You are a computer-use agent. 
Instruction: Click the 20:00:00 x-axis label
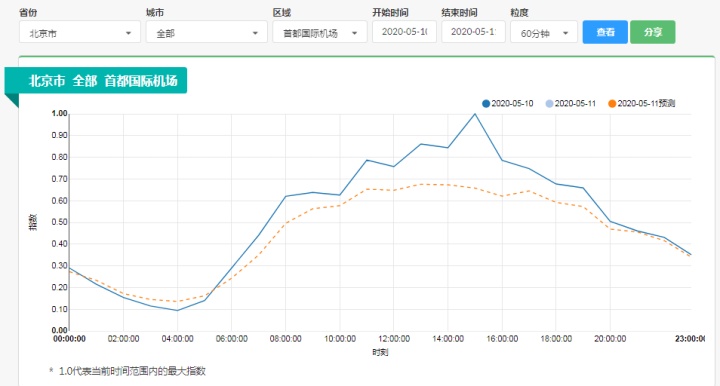[x=610, y=339]
